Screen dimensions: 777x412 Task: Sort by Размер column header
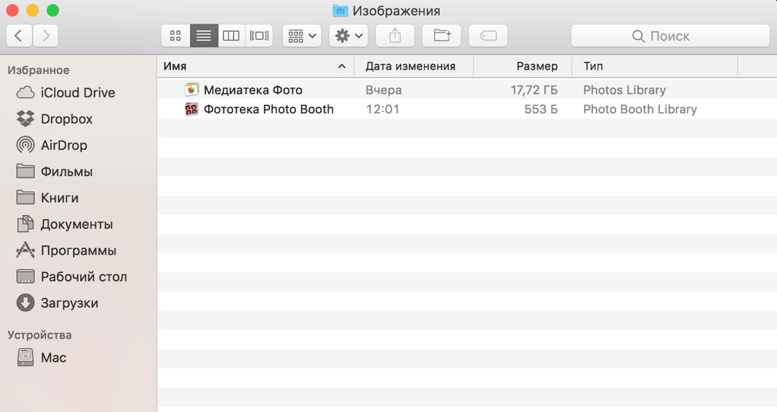[x=523, y=66]
